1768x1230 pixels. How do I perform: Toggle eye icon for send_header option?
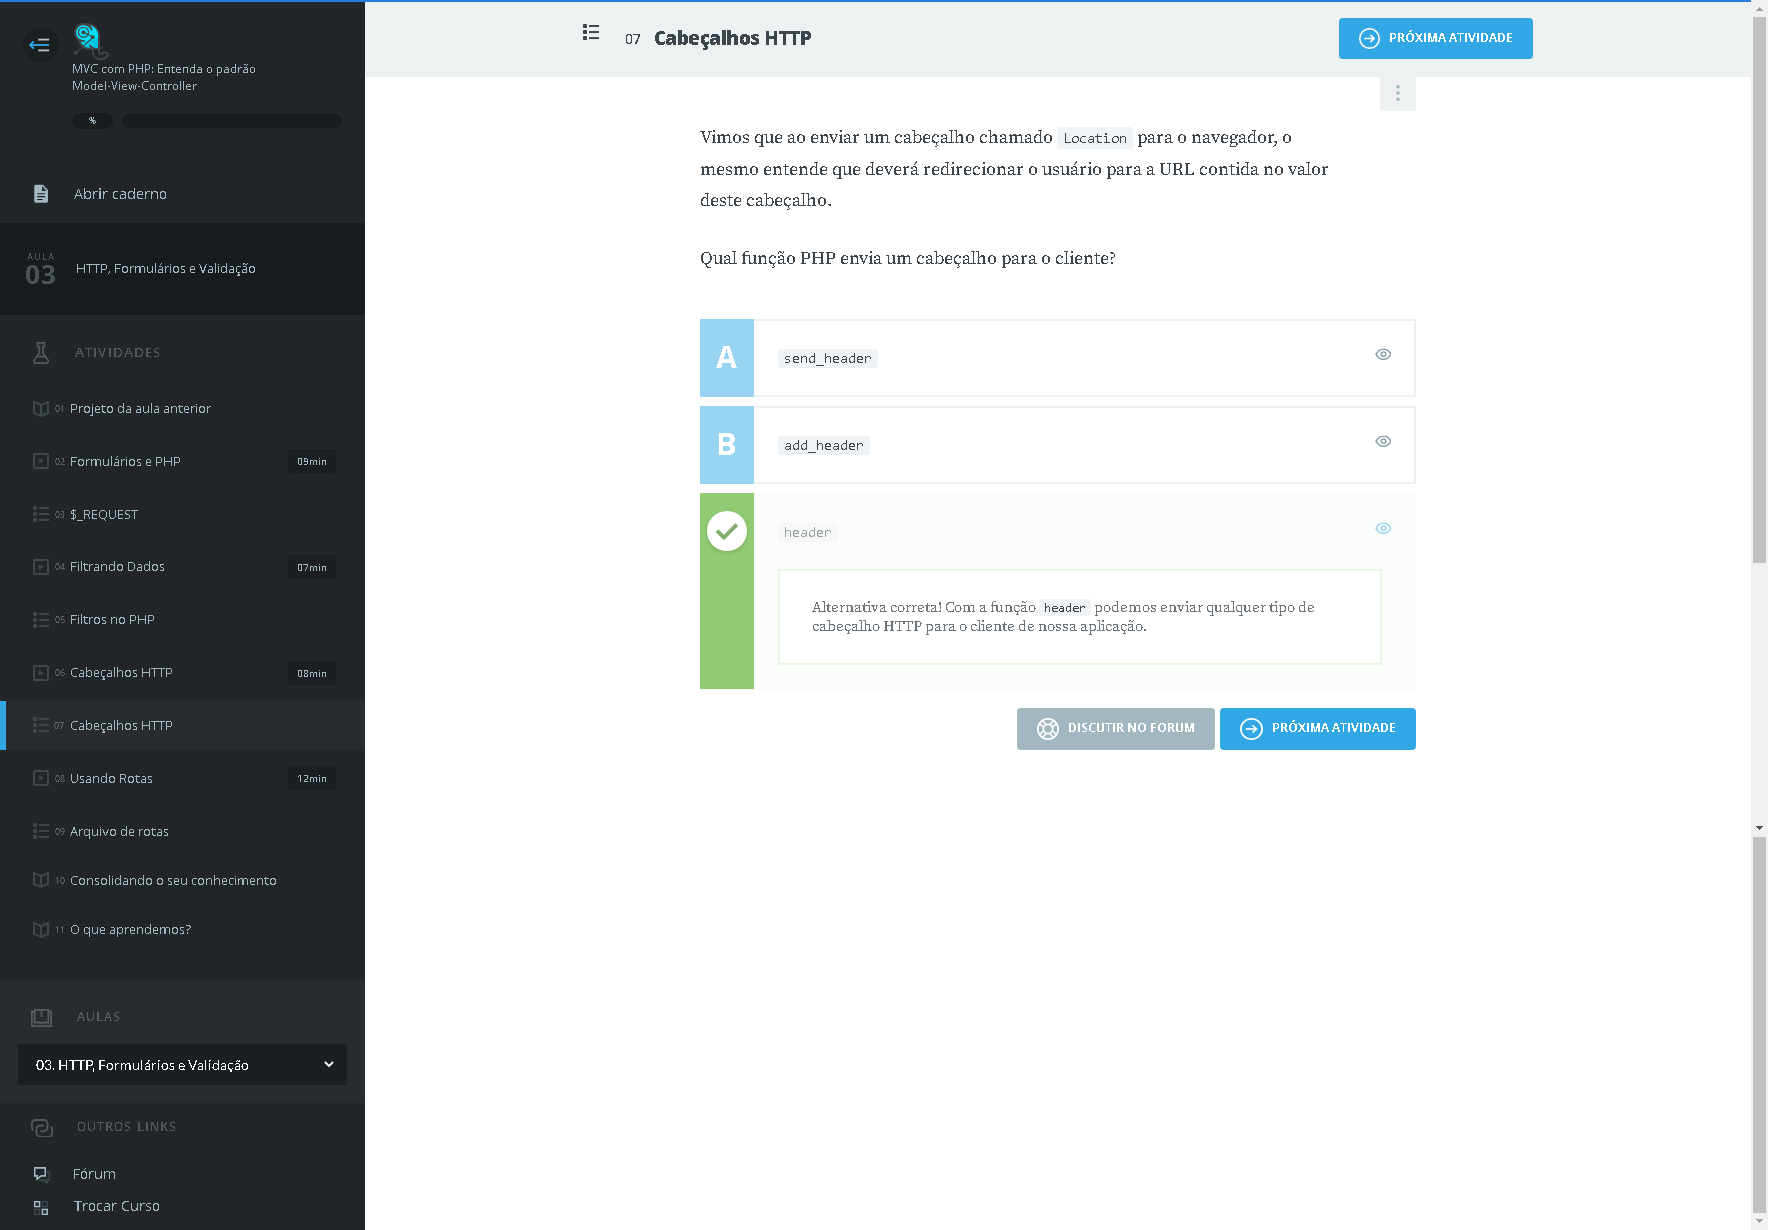click(x=1383, y=354)
